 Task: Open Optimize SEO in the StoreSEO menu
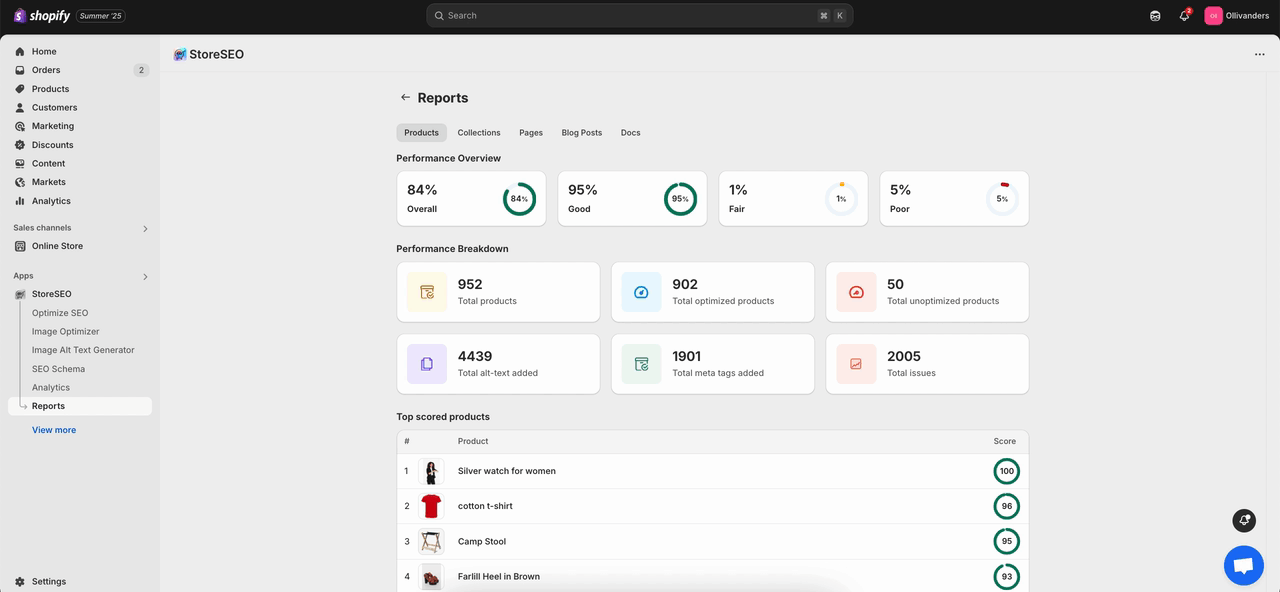coord(60,313)
